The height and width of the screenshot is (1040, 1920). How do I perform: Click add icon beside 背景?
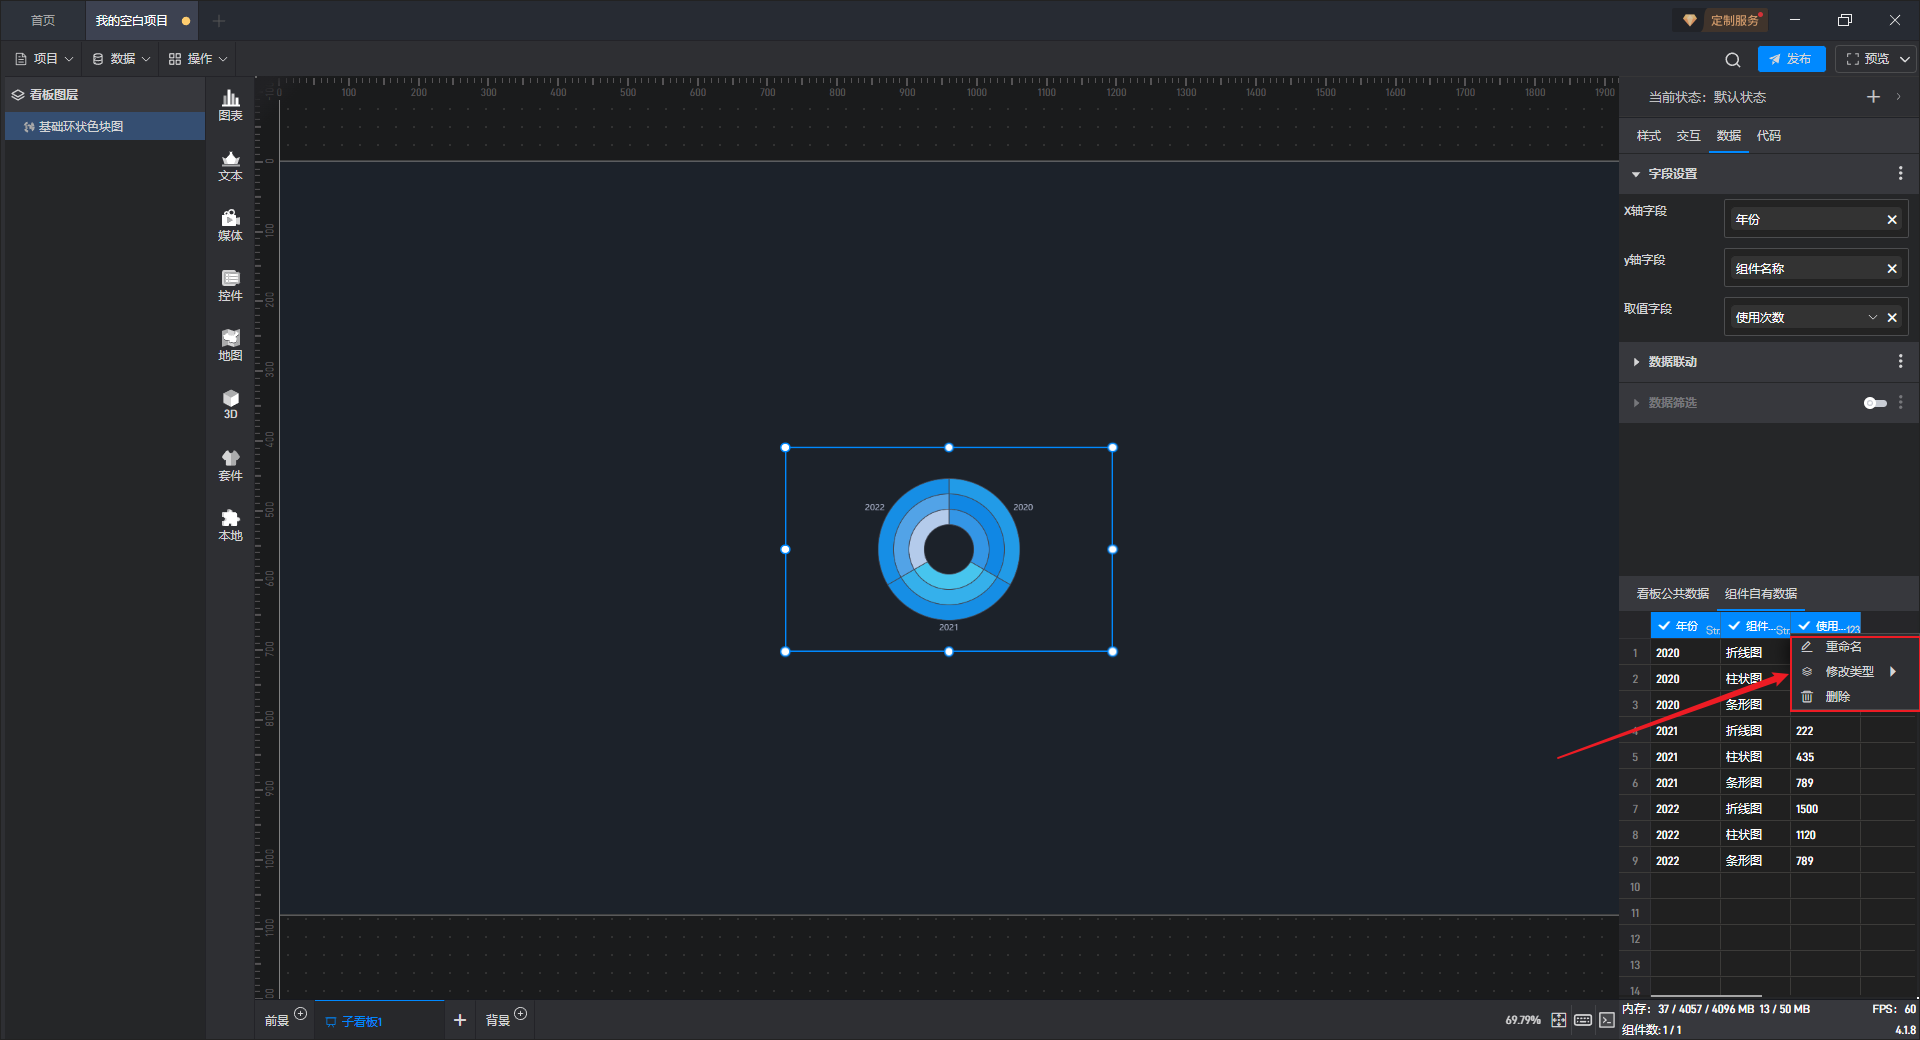click(x=520, y=1014)
